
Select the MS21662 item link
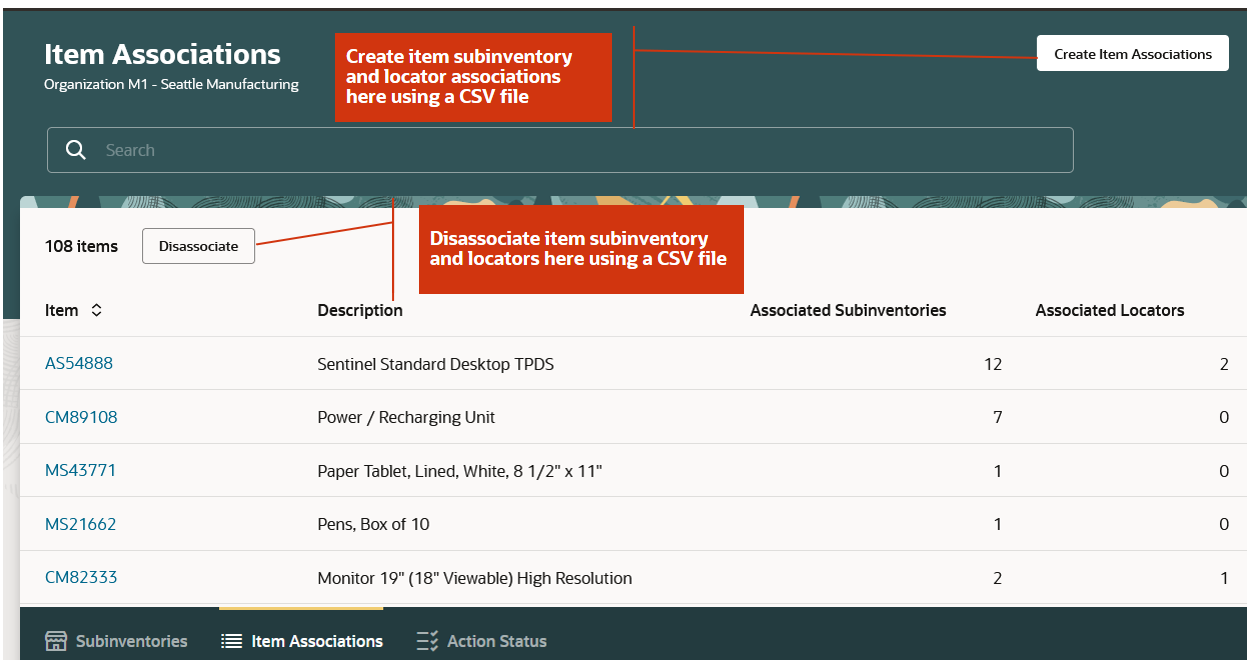(x=80, y=523)
